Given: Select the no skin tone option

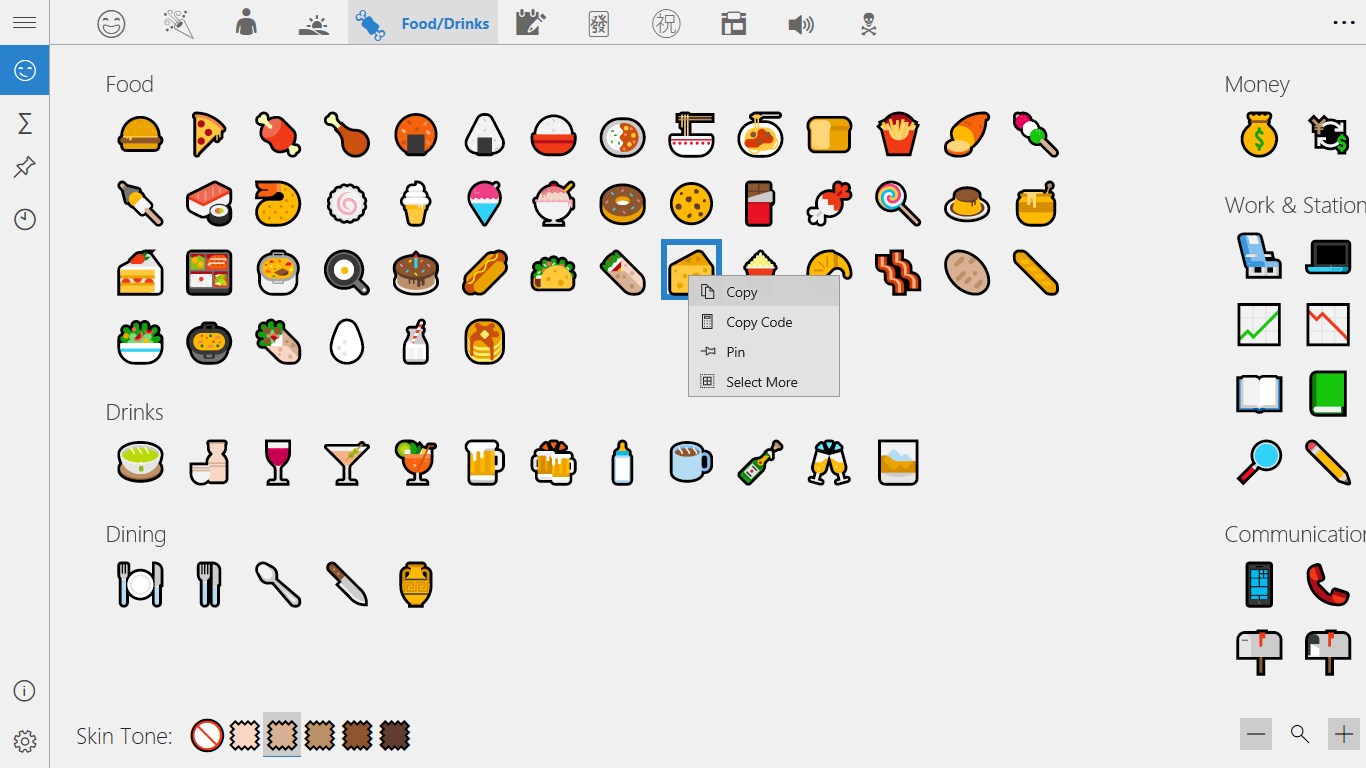Looking at the screenshot, I should point(207,735).
